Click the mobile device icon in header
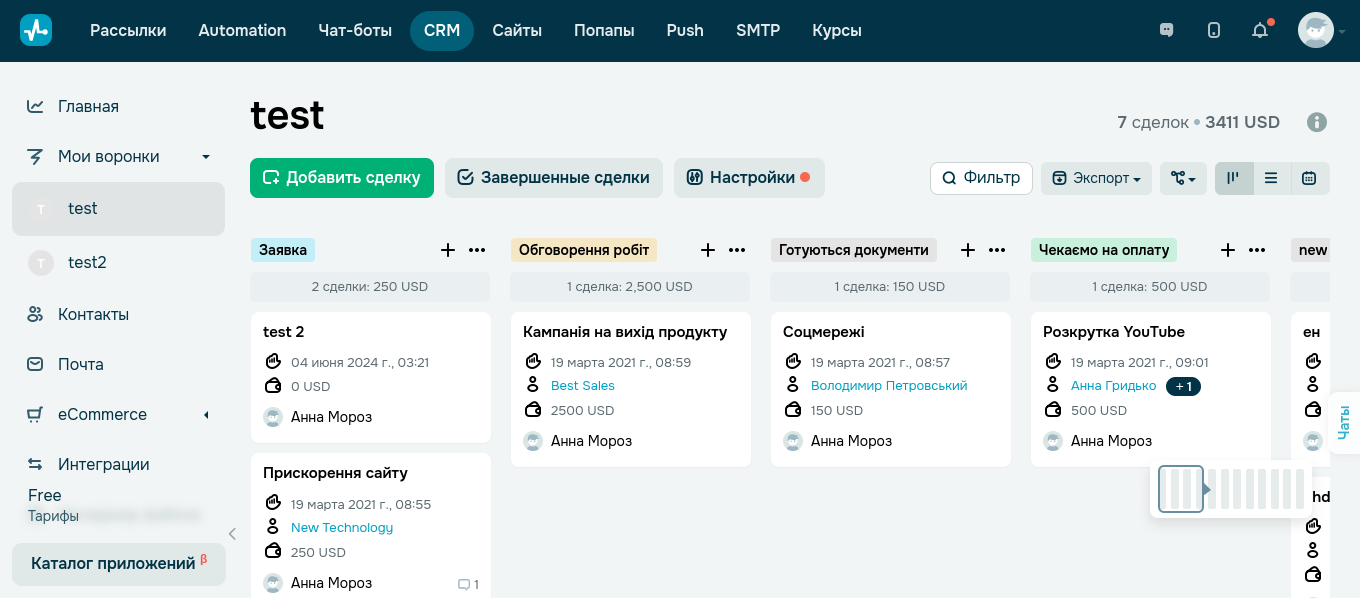1360x598 pixels. 1214,30
